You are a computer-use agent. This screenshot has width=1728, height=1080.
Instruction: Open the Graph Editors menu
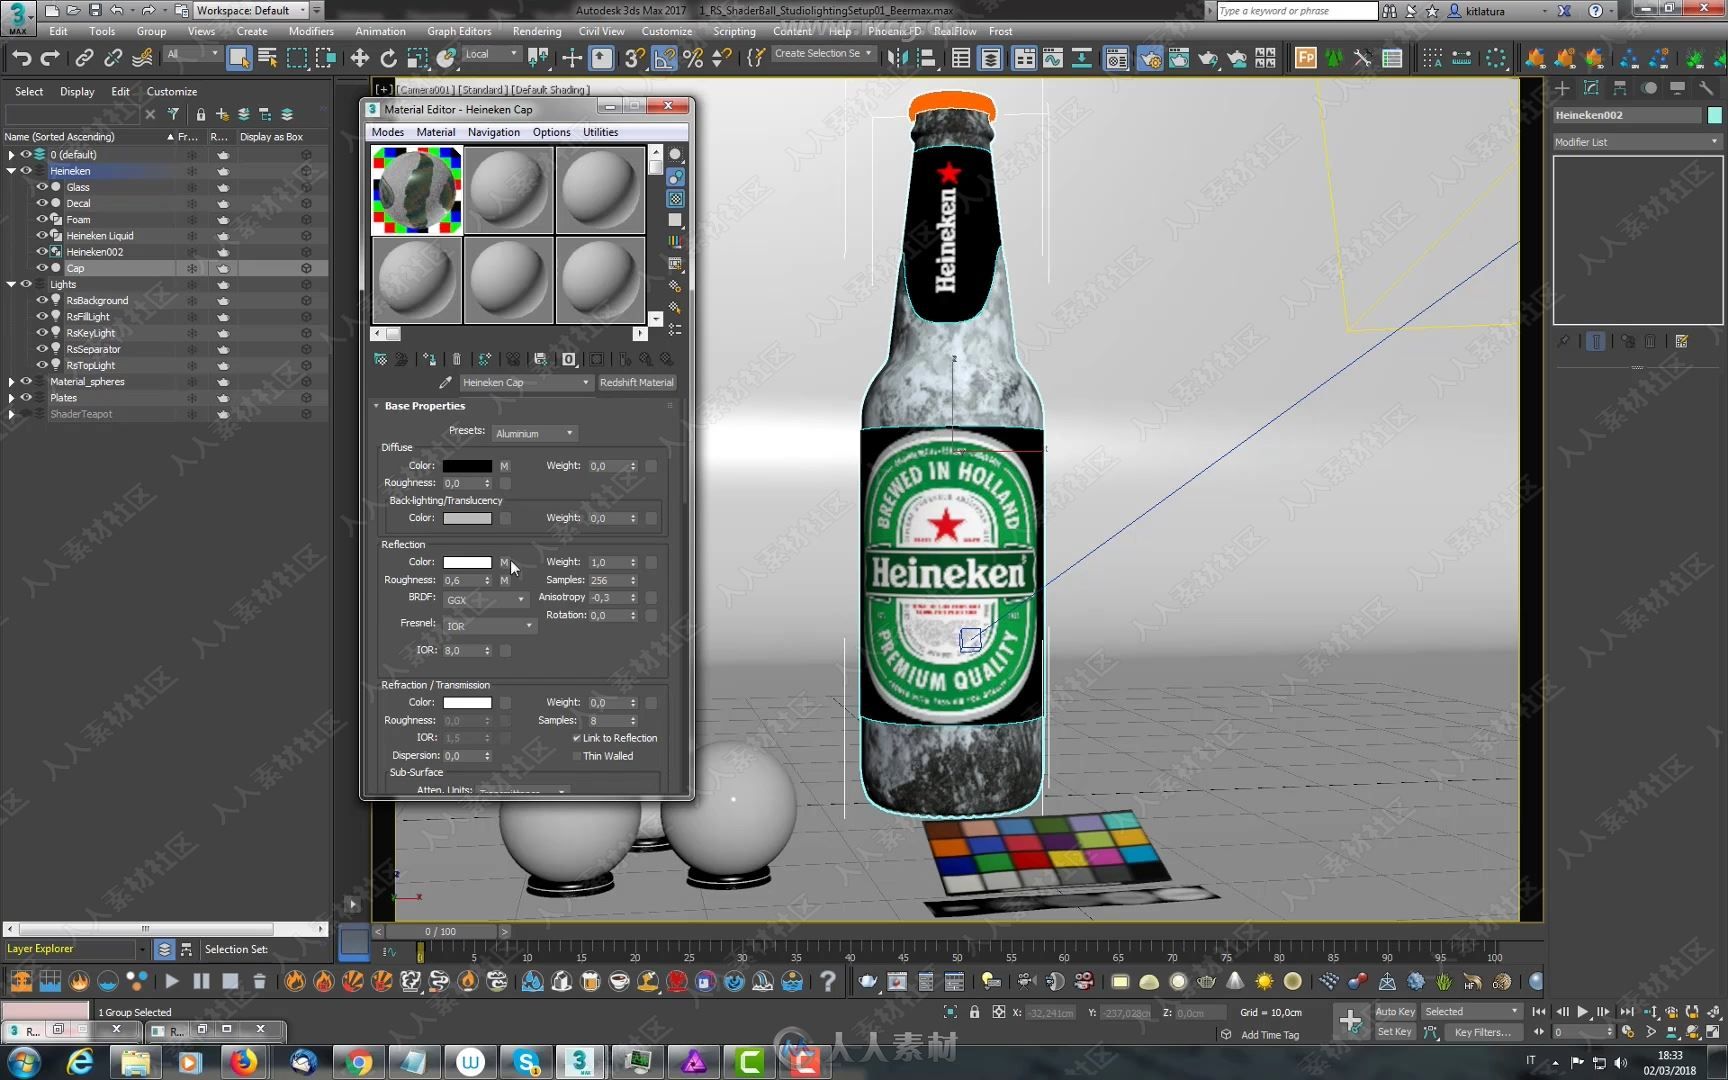(x=459, y=31)
